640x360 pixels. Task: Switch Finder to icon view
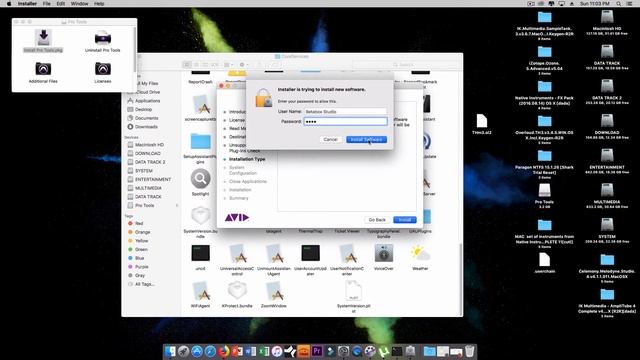[187, 64]
